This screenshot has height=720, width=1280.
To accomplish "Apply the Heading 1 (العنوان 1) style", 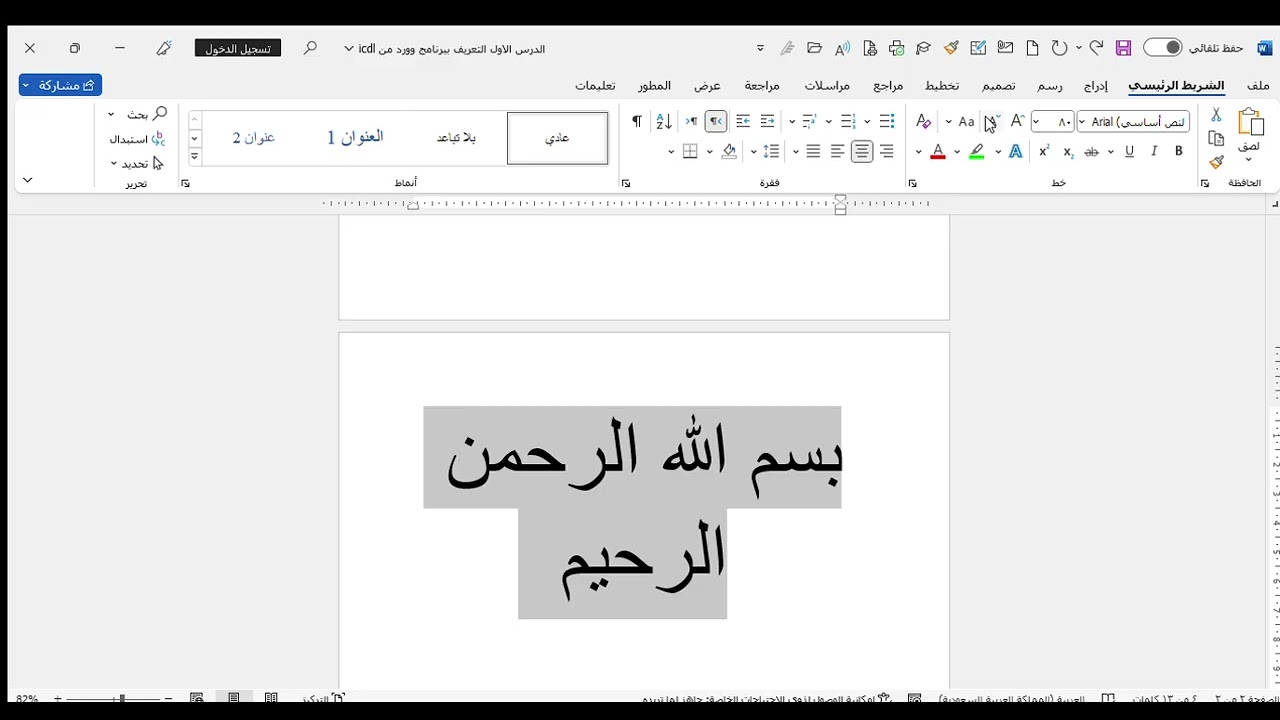I will click(355, 138).
